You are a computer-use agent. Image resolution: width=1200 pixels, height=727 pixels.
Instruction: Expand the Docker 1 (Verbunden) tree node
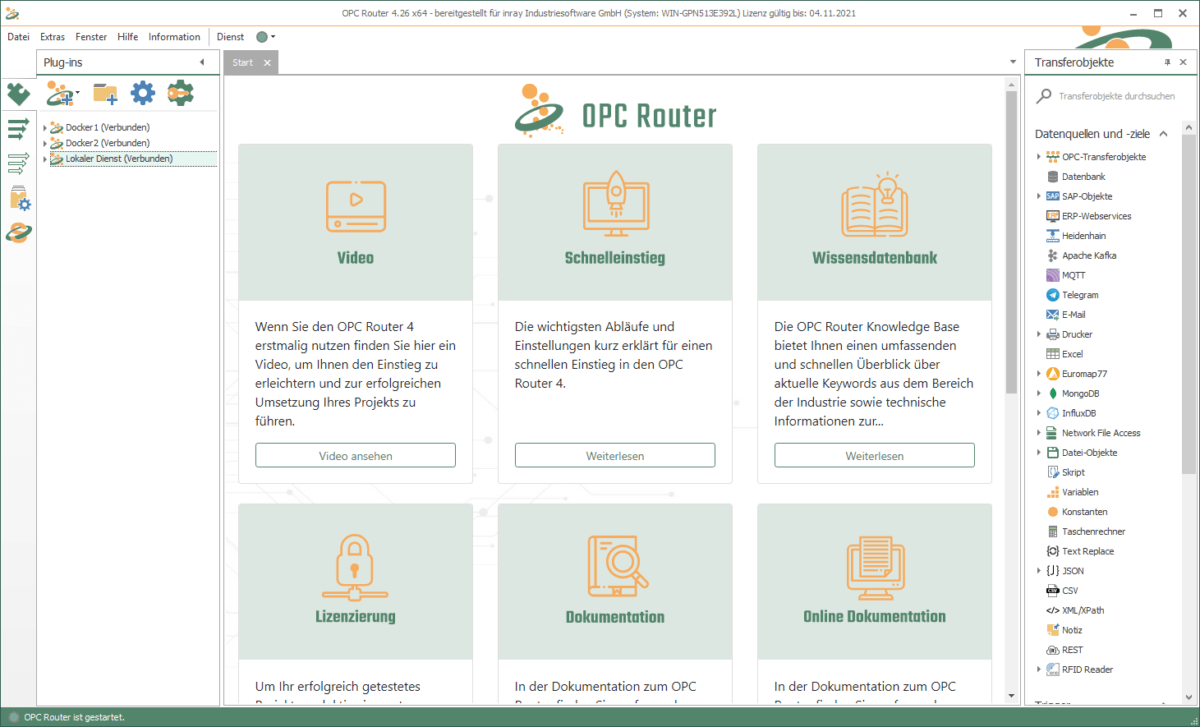click(x=44, y=128)
